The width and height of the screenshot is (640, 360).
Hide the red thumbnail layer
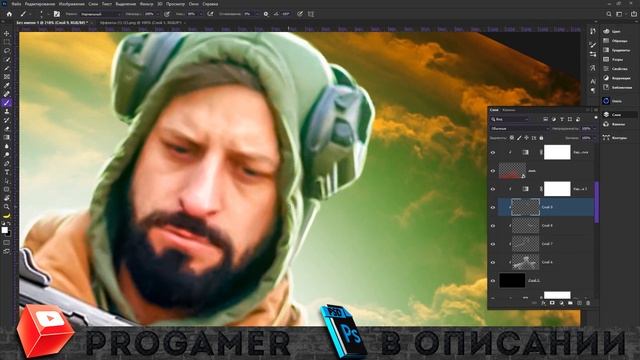pyautogui.click(x=493, y=171)
